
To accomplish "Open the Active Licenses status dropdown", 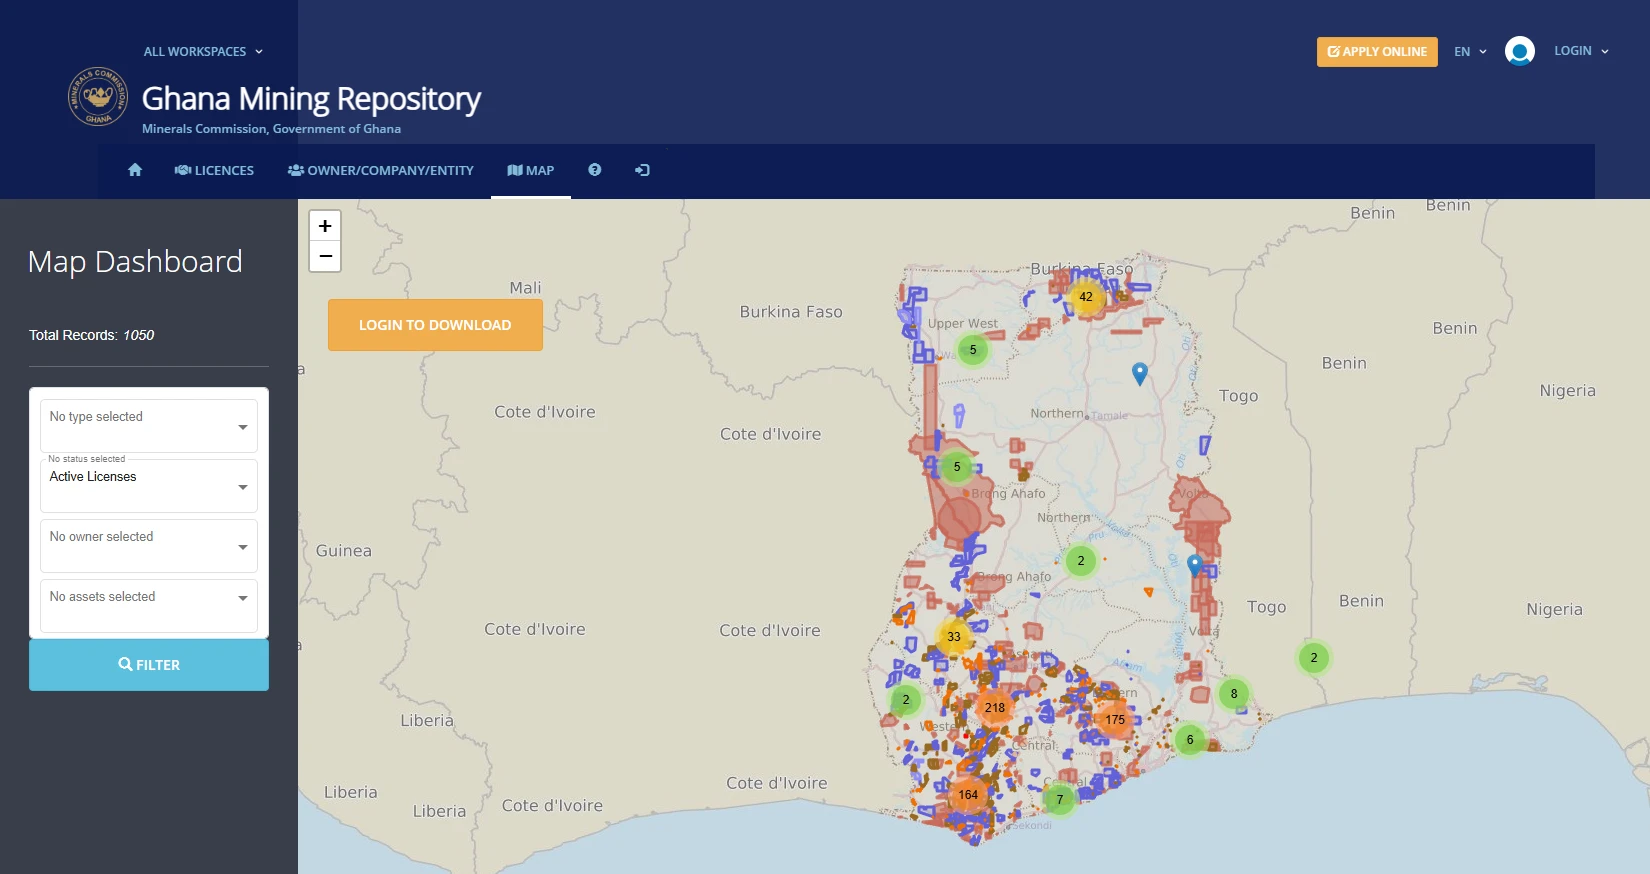I will (x=149, y=486).
